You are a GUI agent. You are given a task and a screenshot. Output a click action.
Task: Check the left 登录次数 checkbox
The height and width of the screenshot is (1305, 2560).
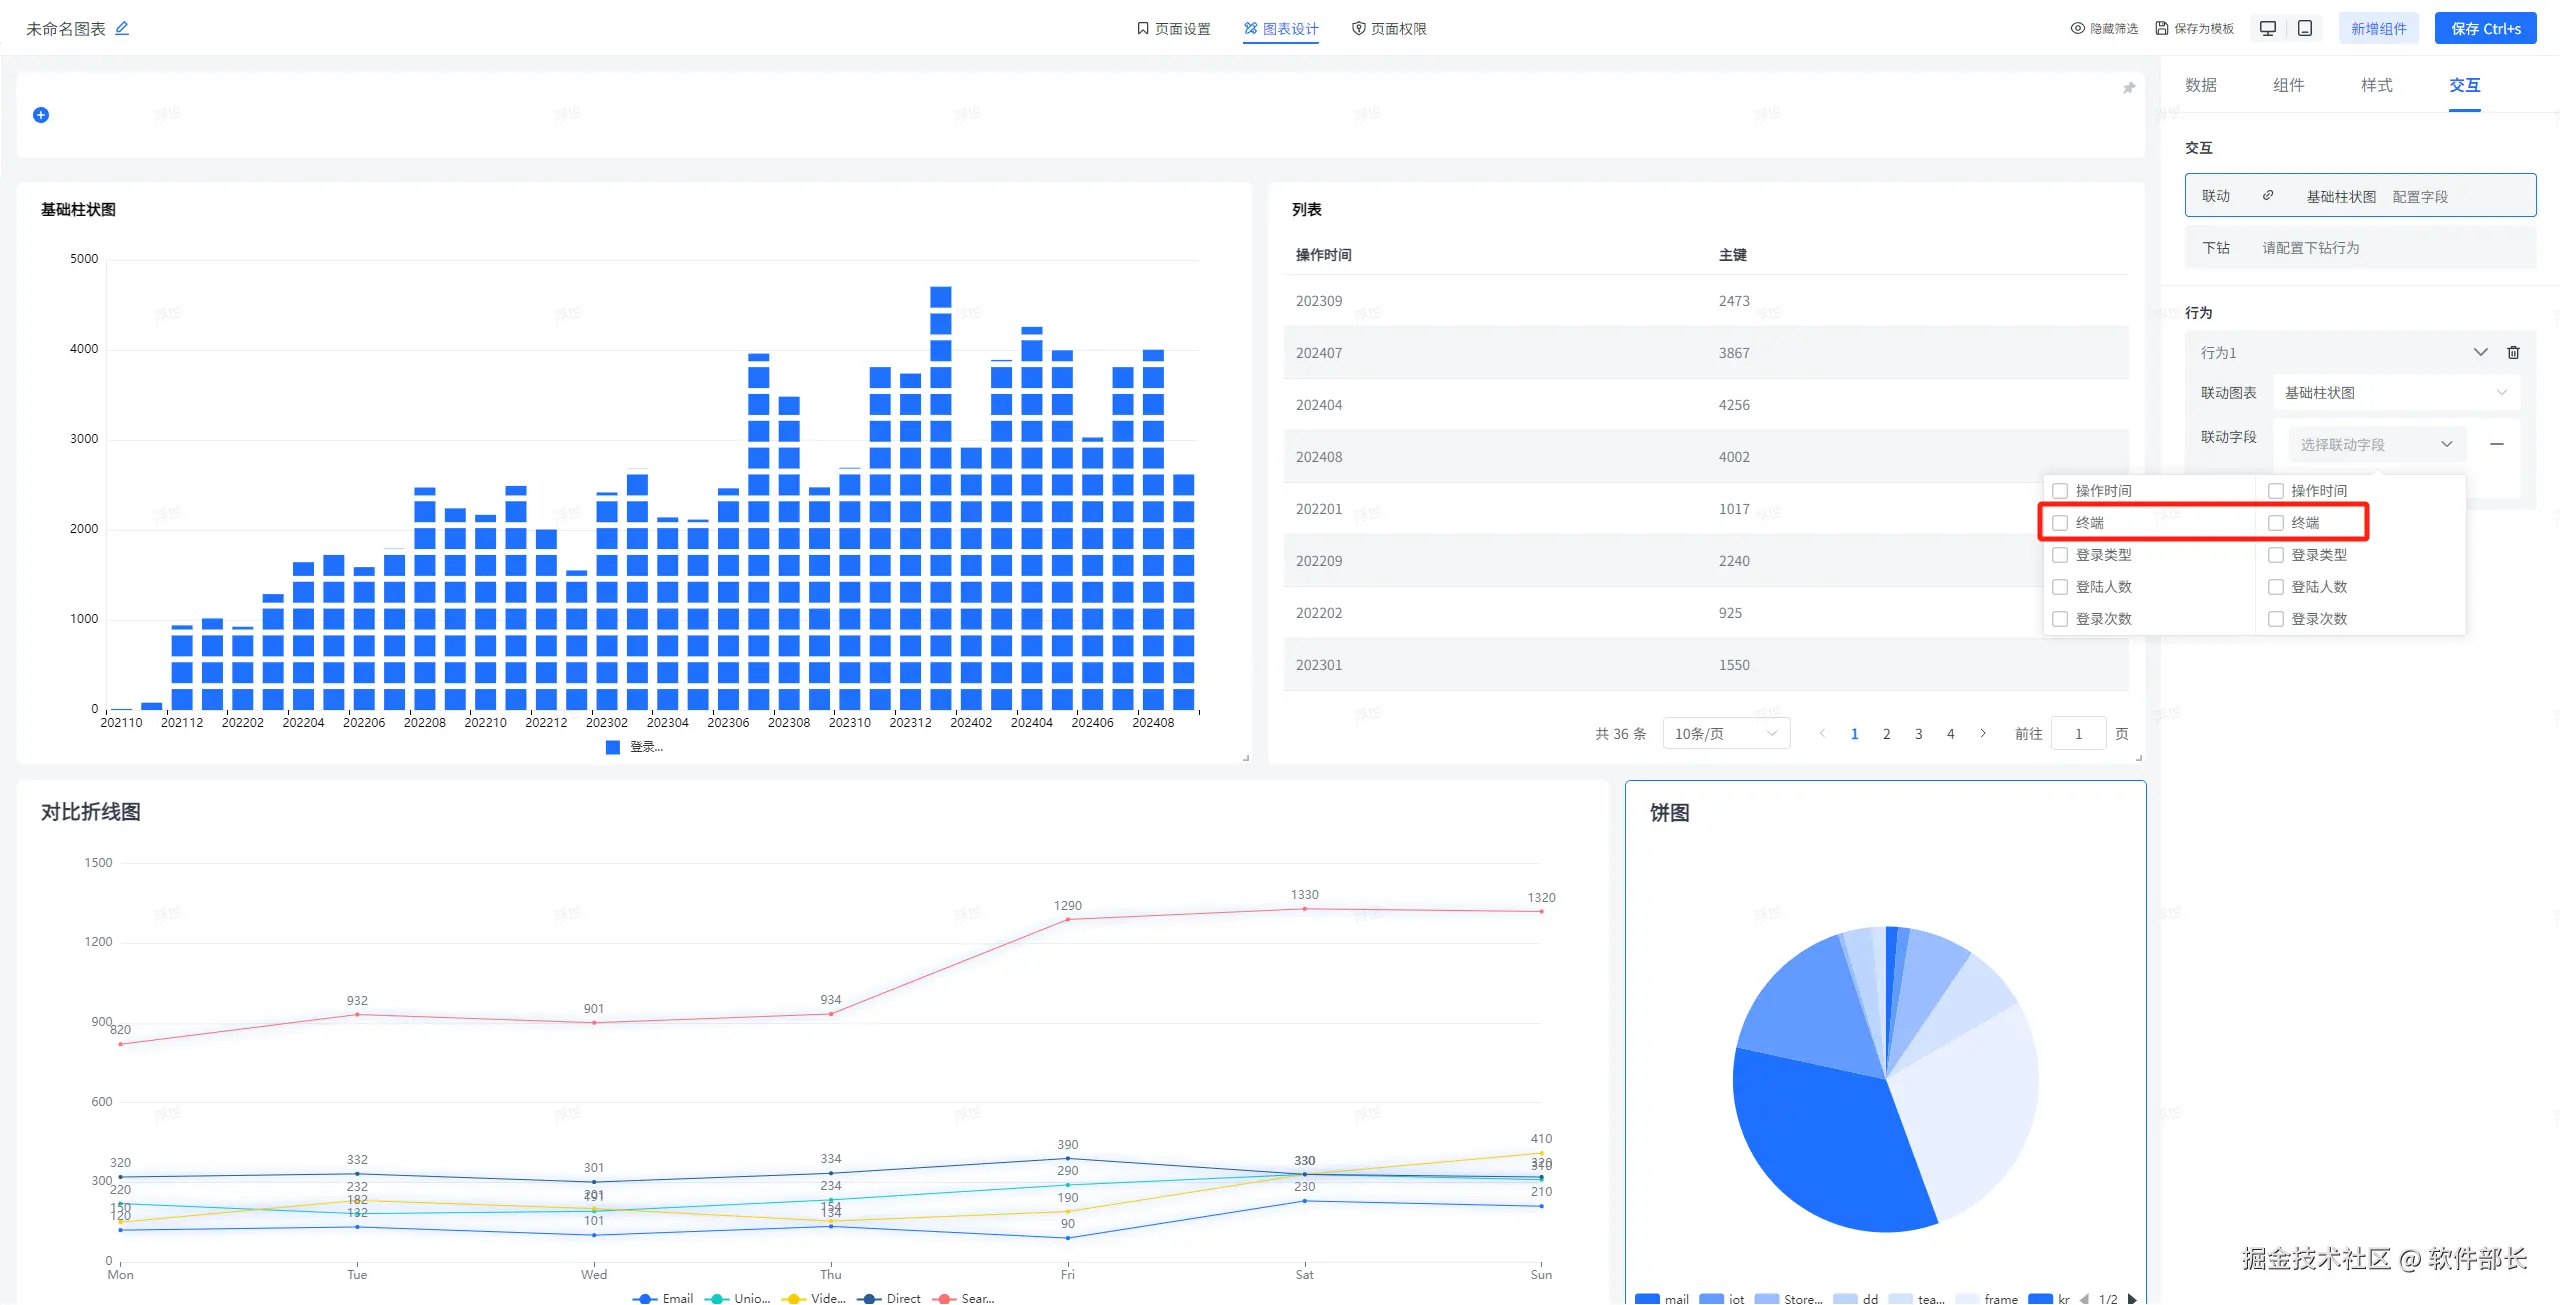2060,619
